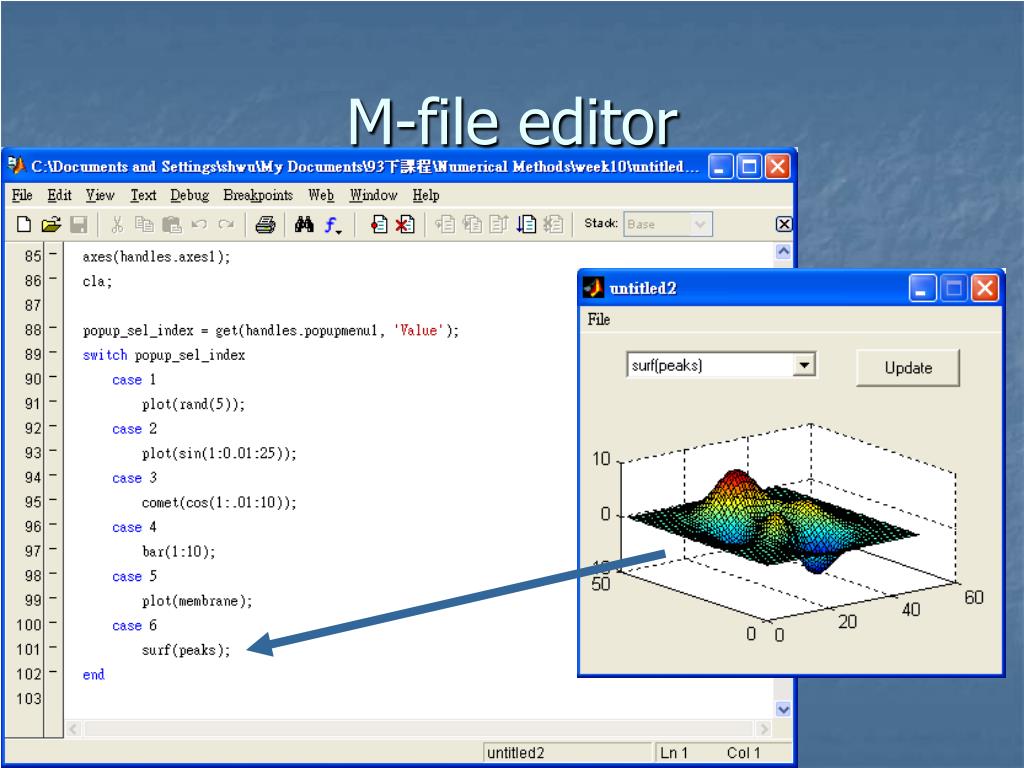
Task: Open the Web menu
Action: 321,195
